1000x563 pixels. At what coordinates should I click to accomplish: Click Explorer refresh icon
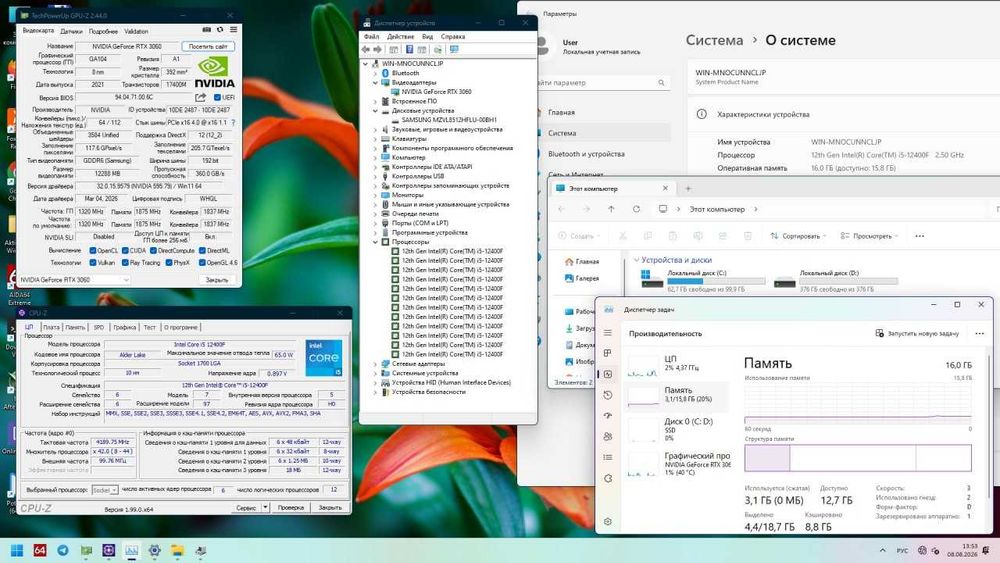pyautogui.click(x=636, y=209)
